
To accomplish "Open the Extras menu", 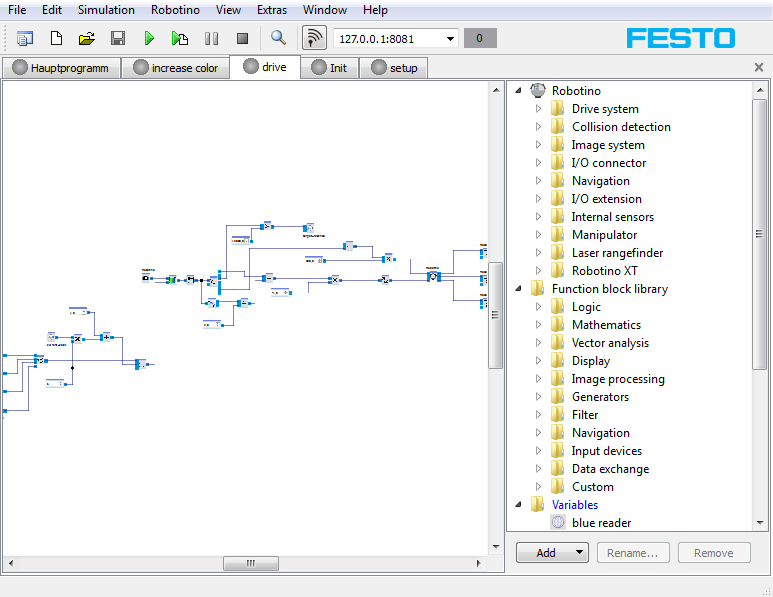I will [x=272, y=10].
